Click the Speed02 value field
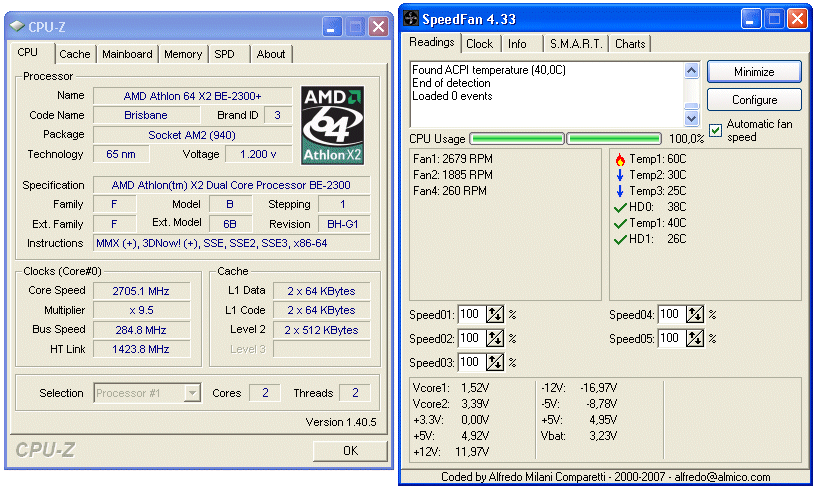Image resolution: width=815 pixels, height=488 pixels. (x=471, y=338)
